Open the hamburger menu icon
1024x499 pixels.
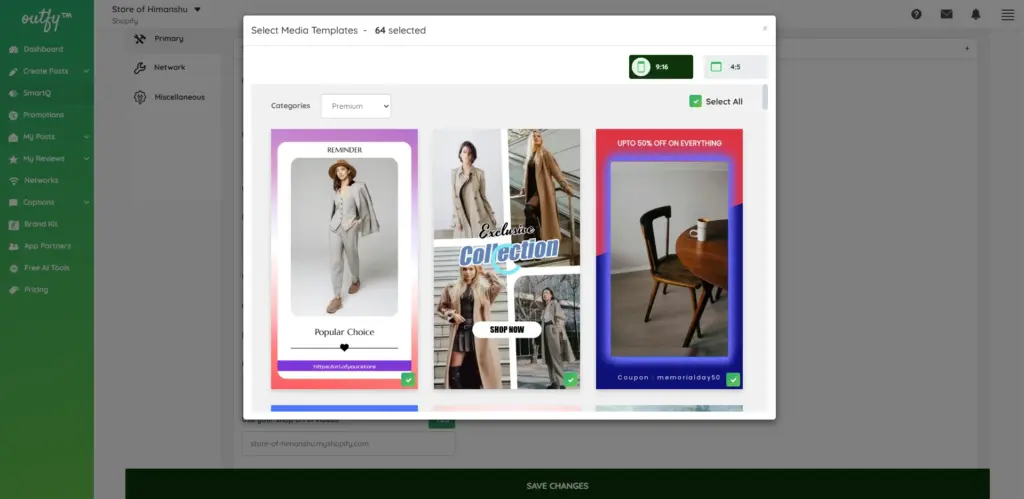[1005, 14]
